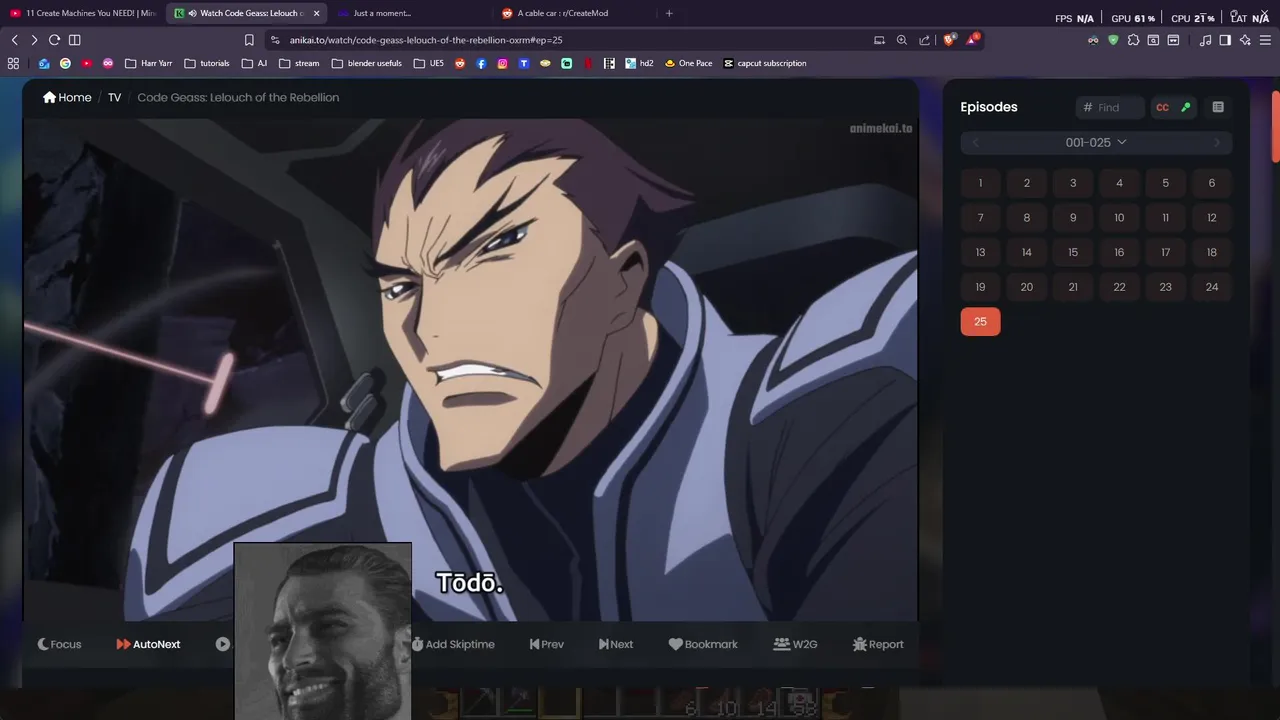Open the AJ bookmarks folder

pos(254,63)
